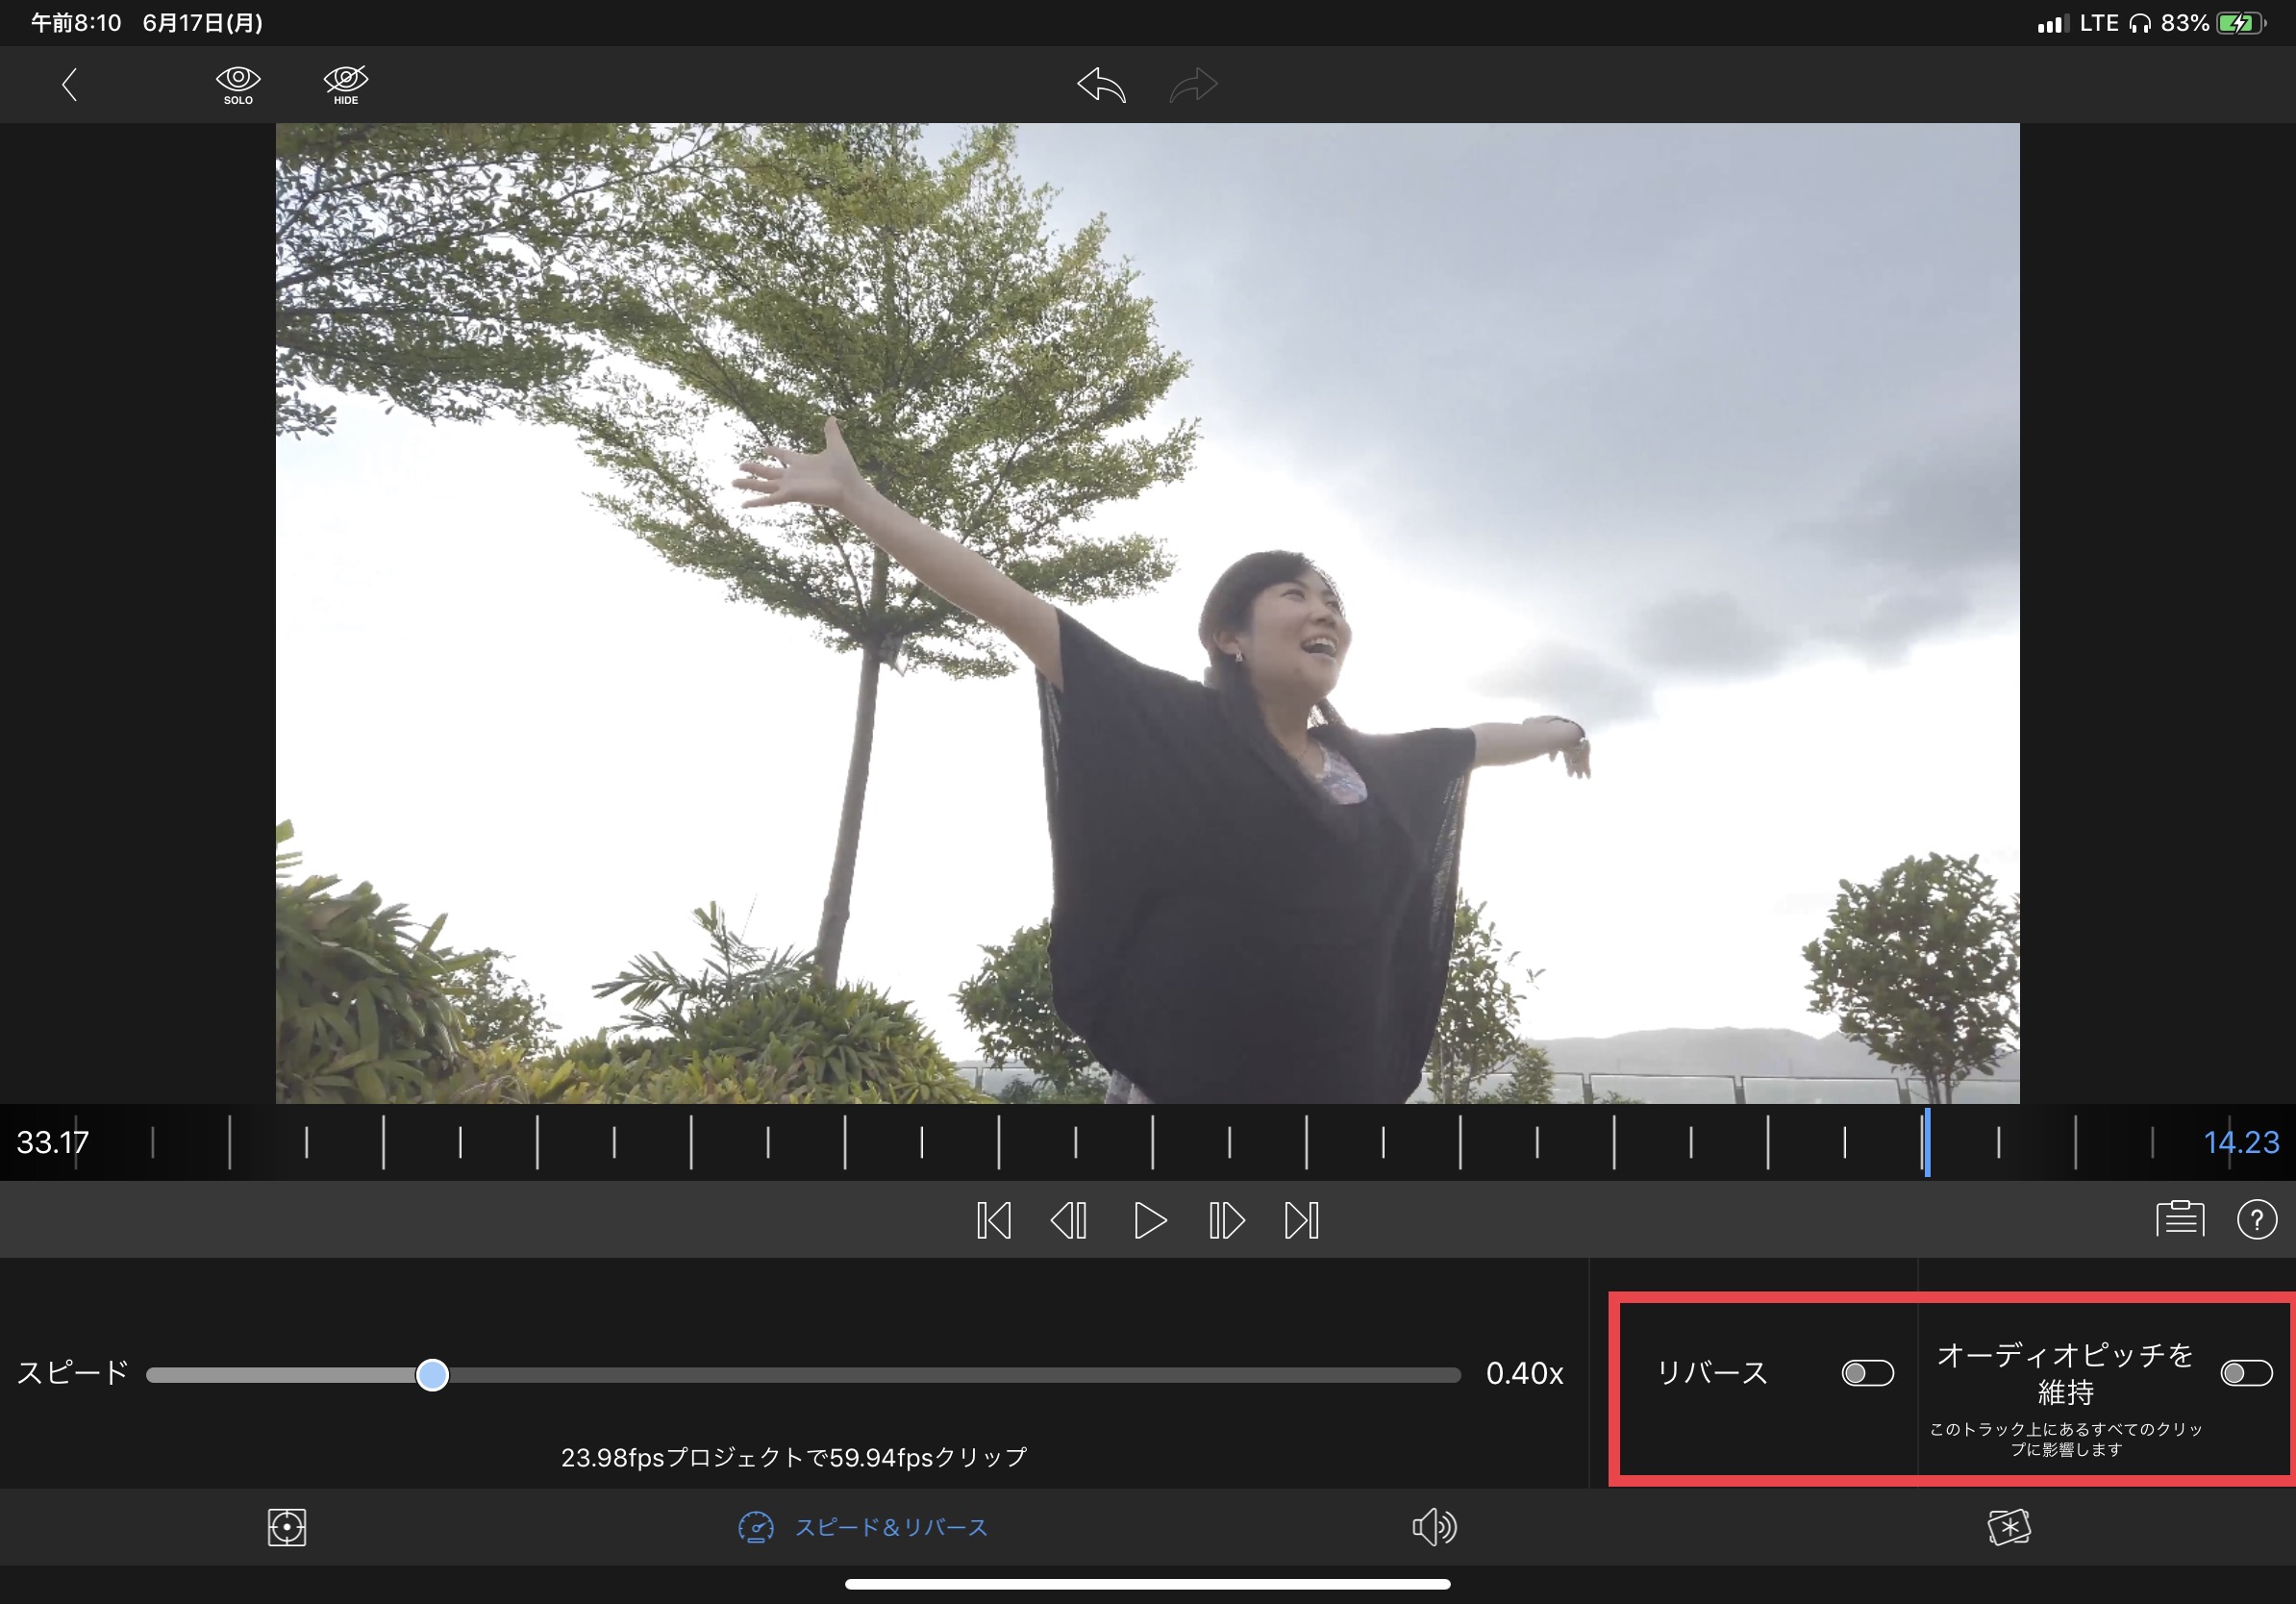Step forward one frame
The width and height of the screenshot is (2296, 1604).
[x=1226, y=1220]
